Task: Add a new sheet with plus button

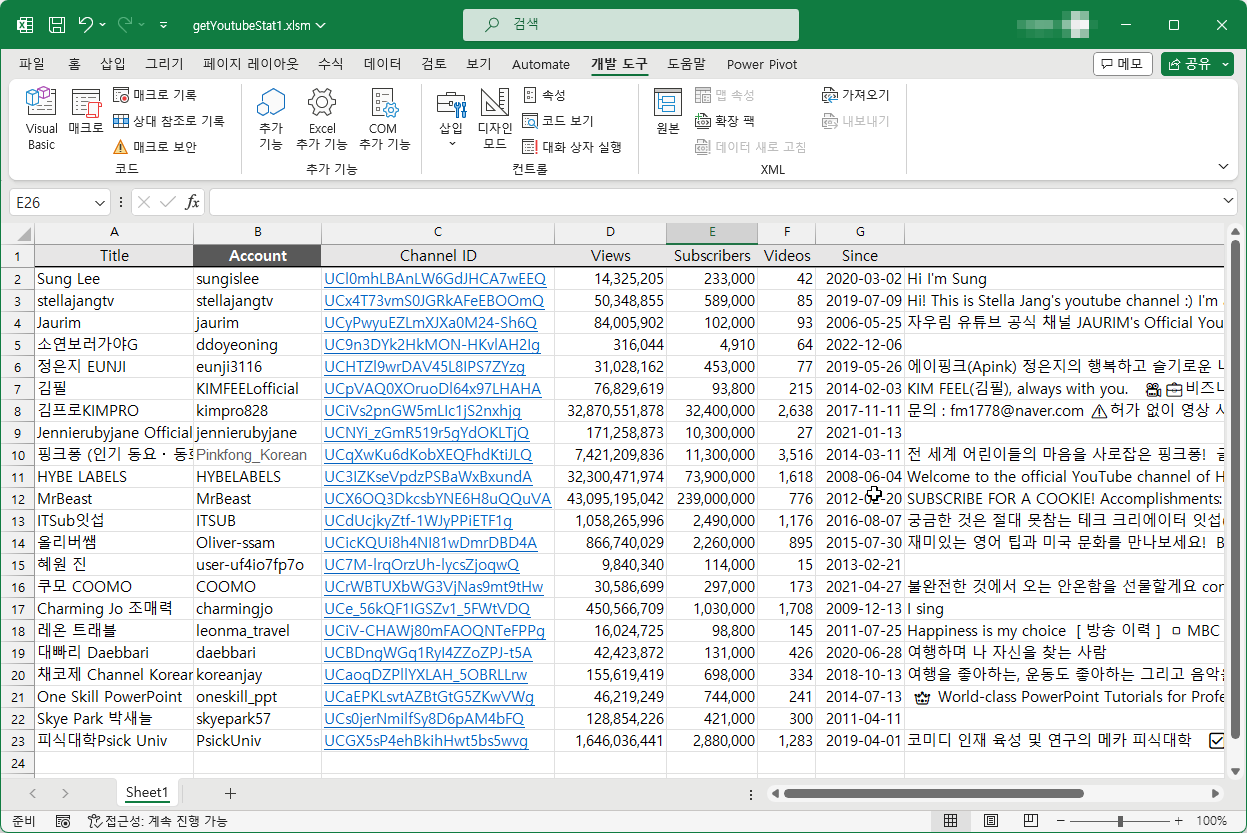Action: (x=230, y=793)
